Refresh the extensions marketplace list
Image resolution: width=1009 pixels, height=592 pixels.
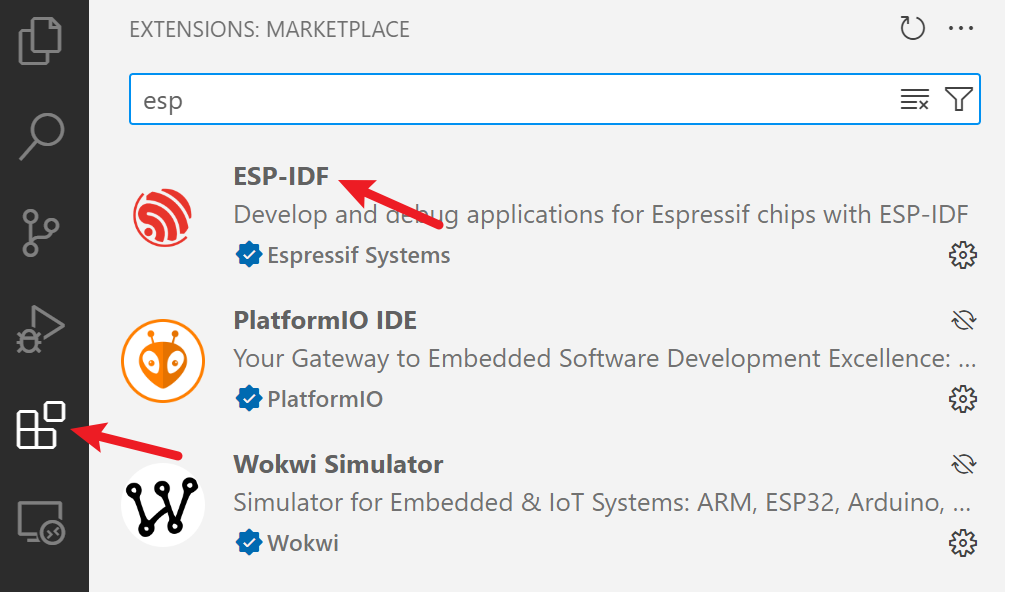(x=912, y=28)
